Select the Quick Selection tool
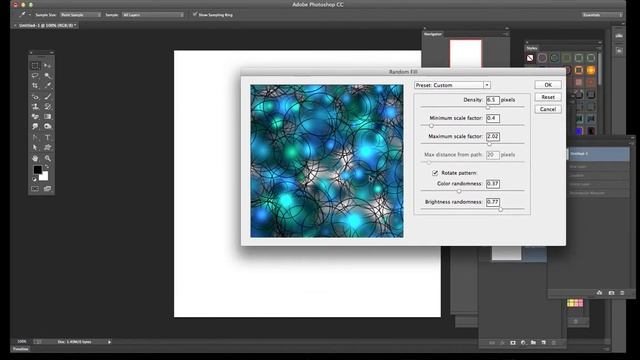Screen dimensions: 640x360 [x=47, y=76]
